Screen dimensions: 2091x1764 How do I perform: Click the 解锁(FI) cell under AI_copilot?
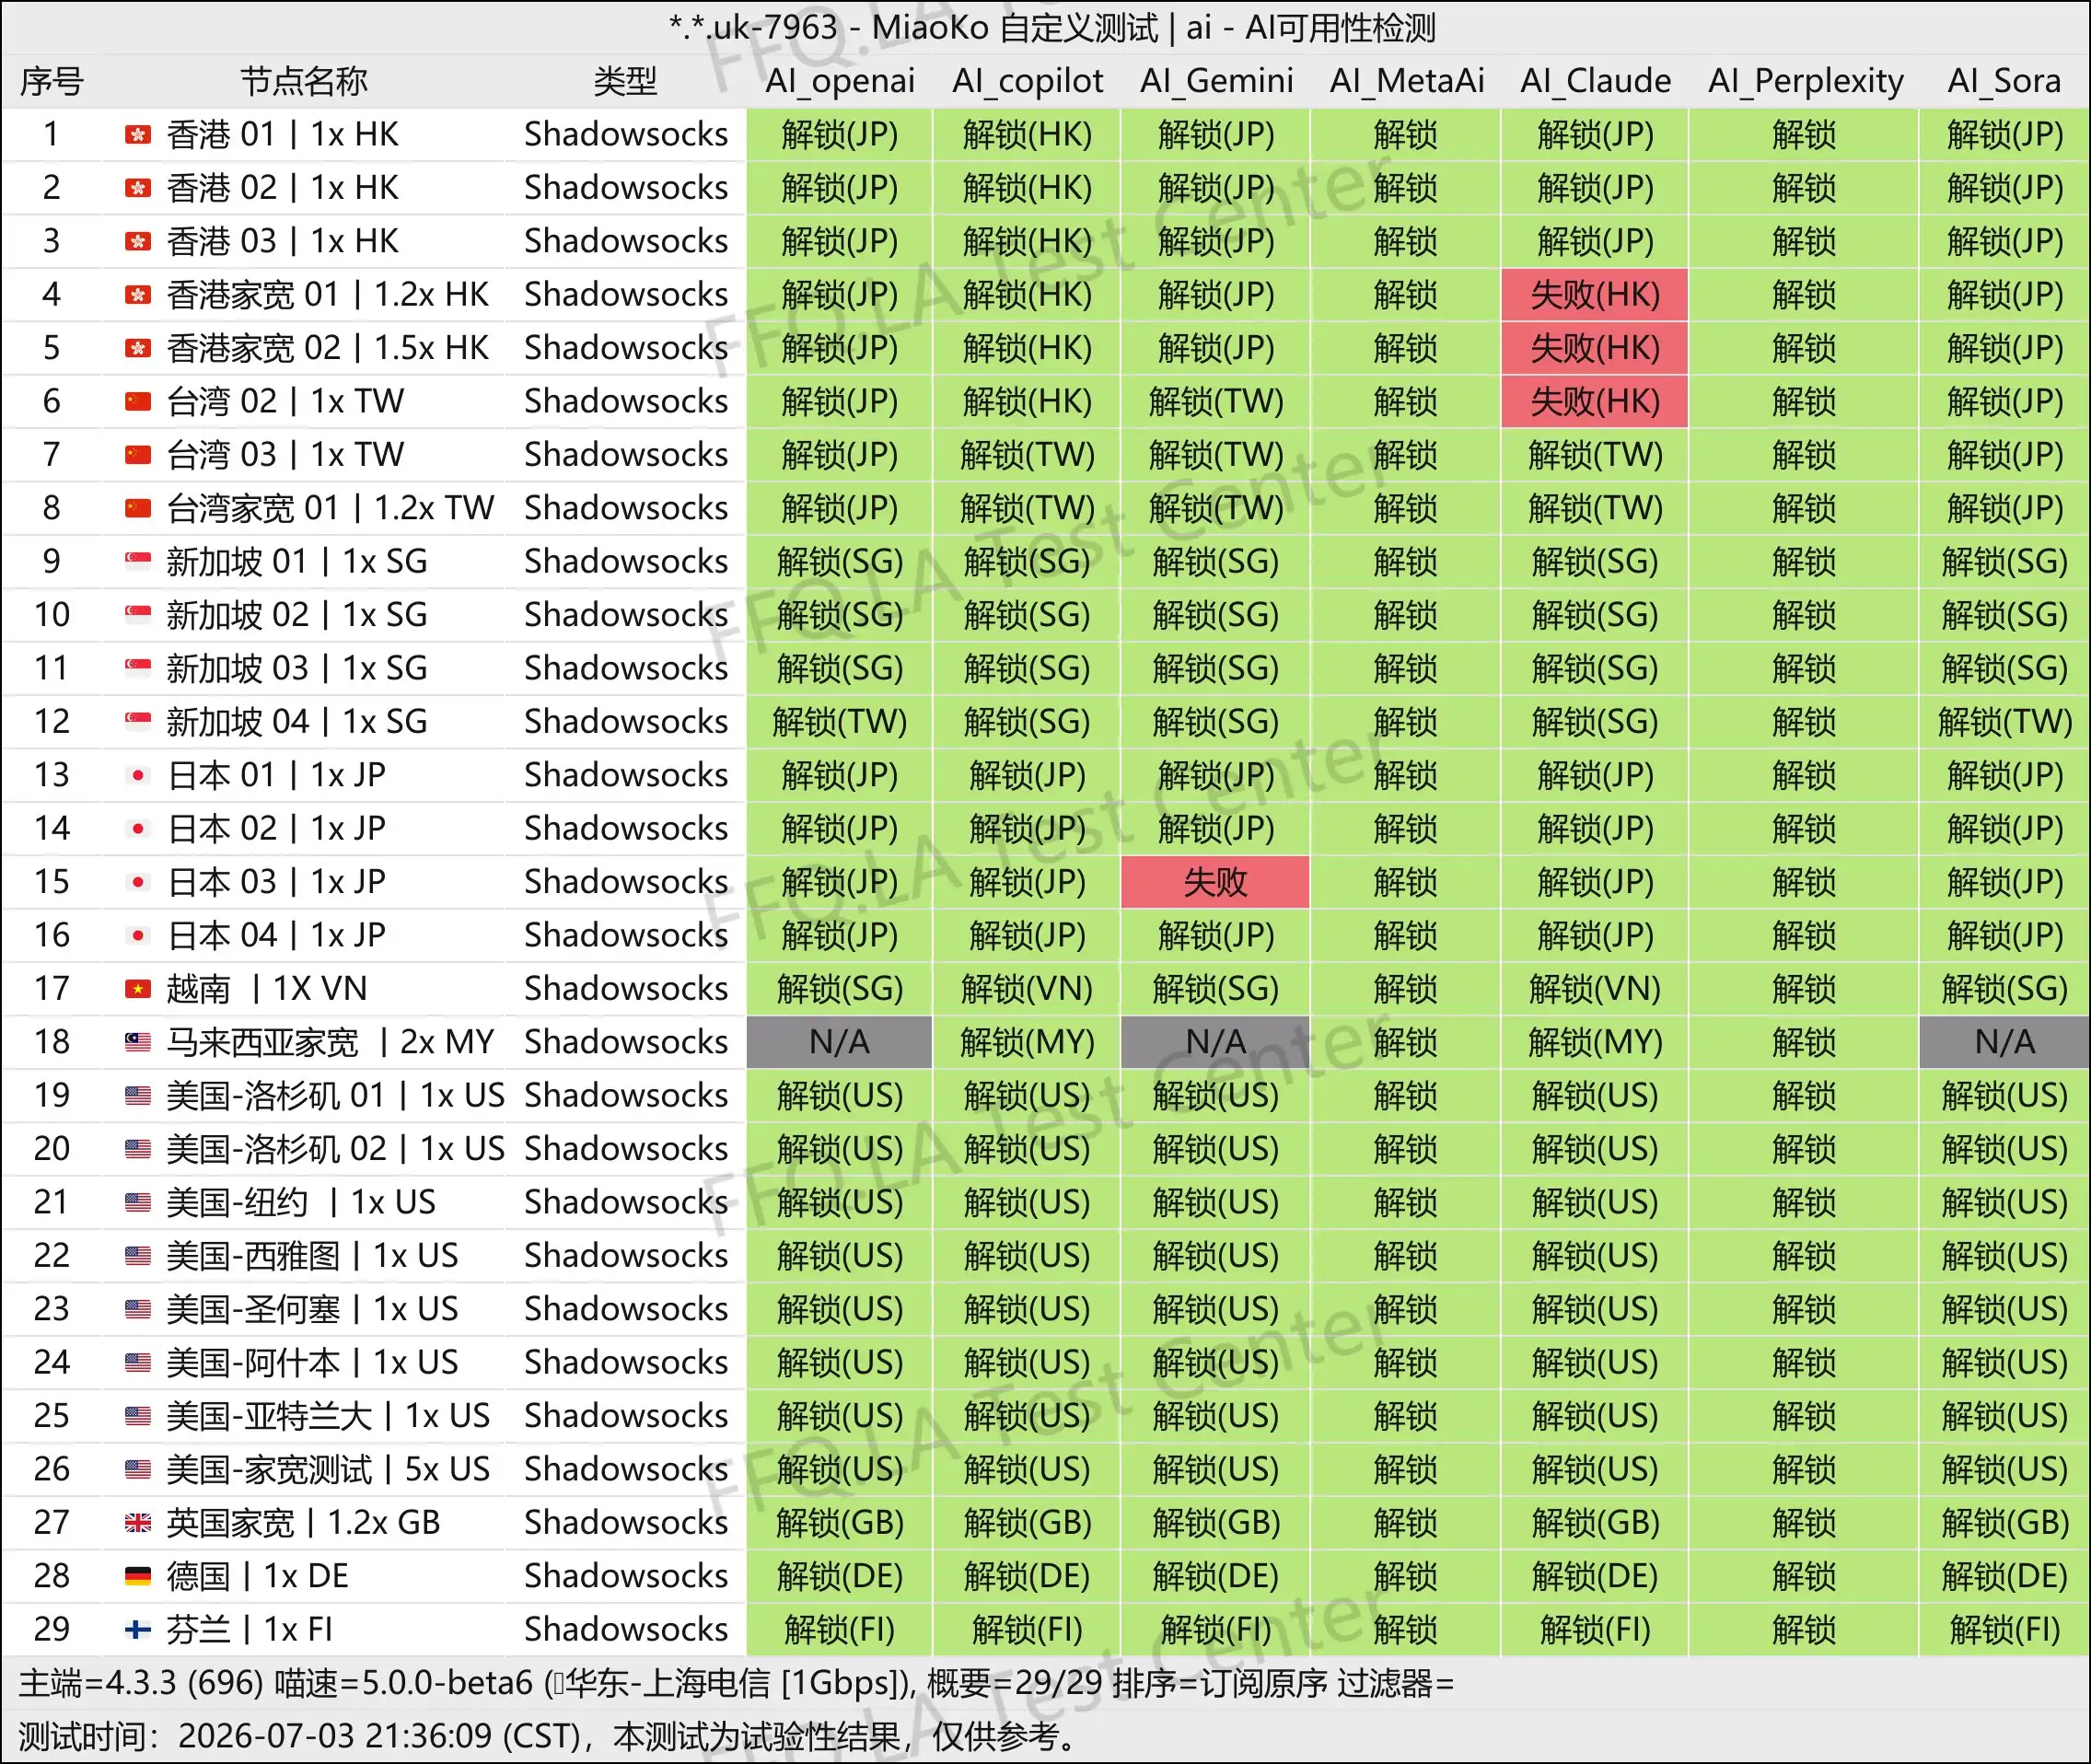[1028, 1630]
